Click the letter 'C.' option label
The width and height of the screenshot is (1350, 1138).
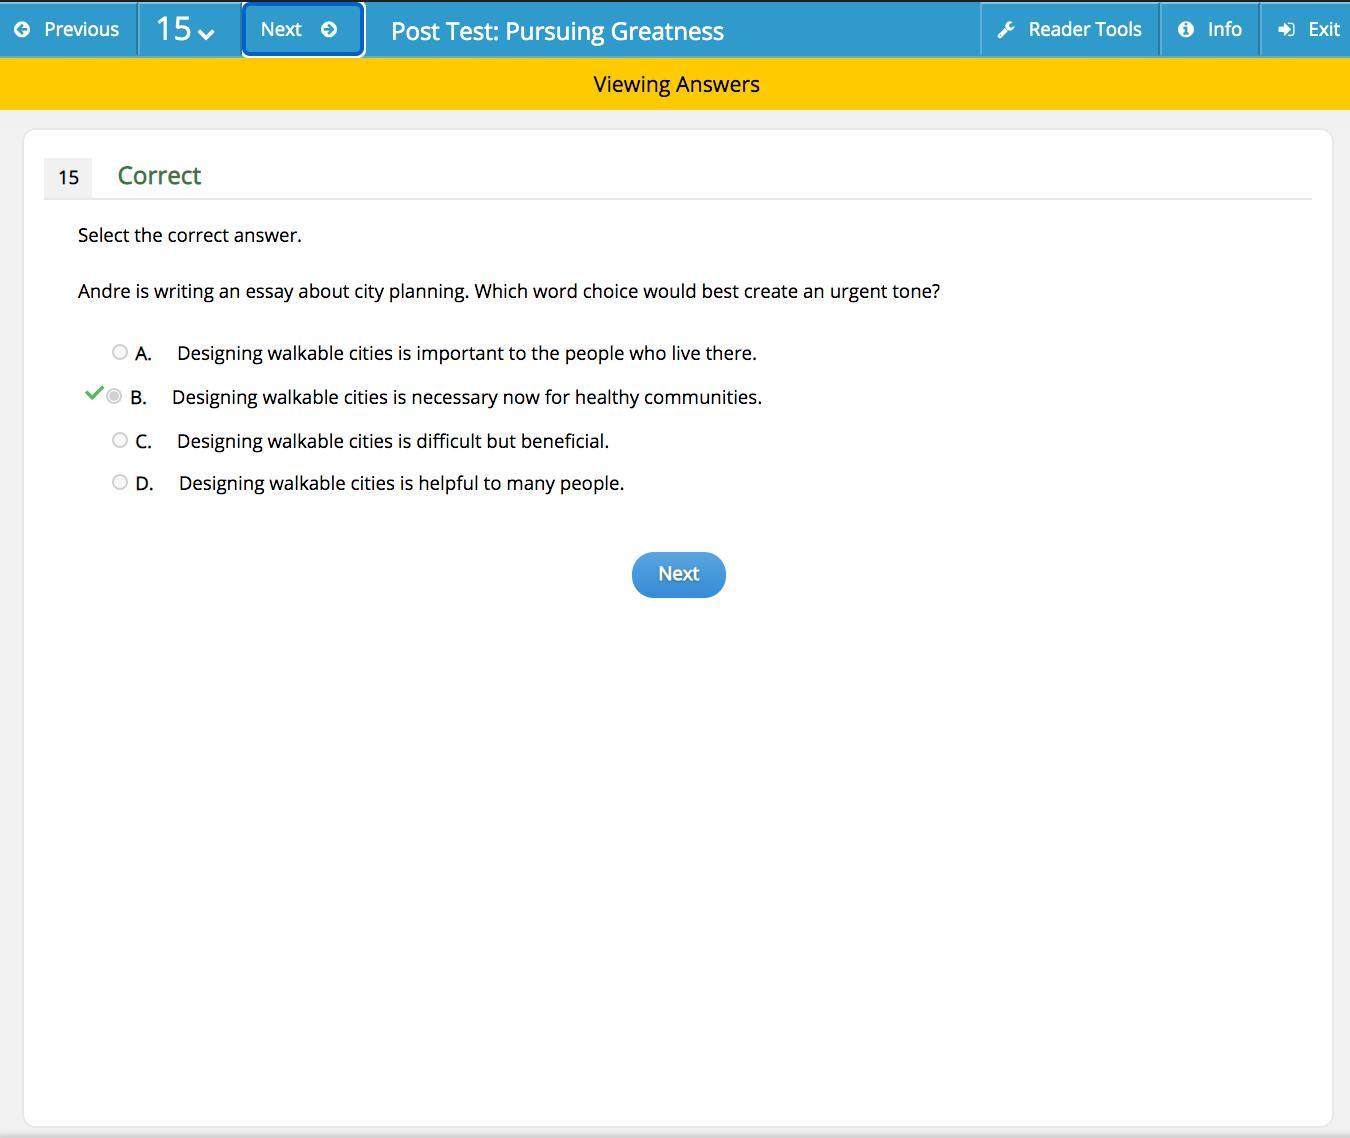click(x=143, y=442)
